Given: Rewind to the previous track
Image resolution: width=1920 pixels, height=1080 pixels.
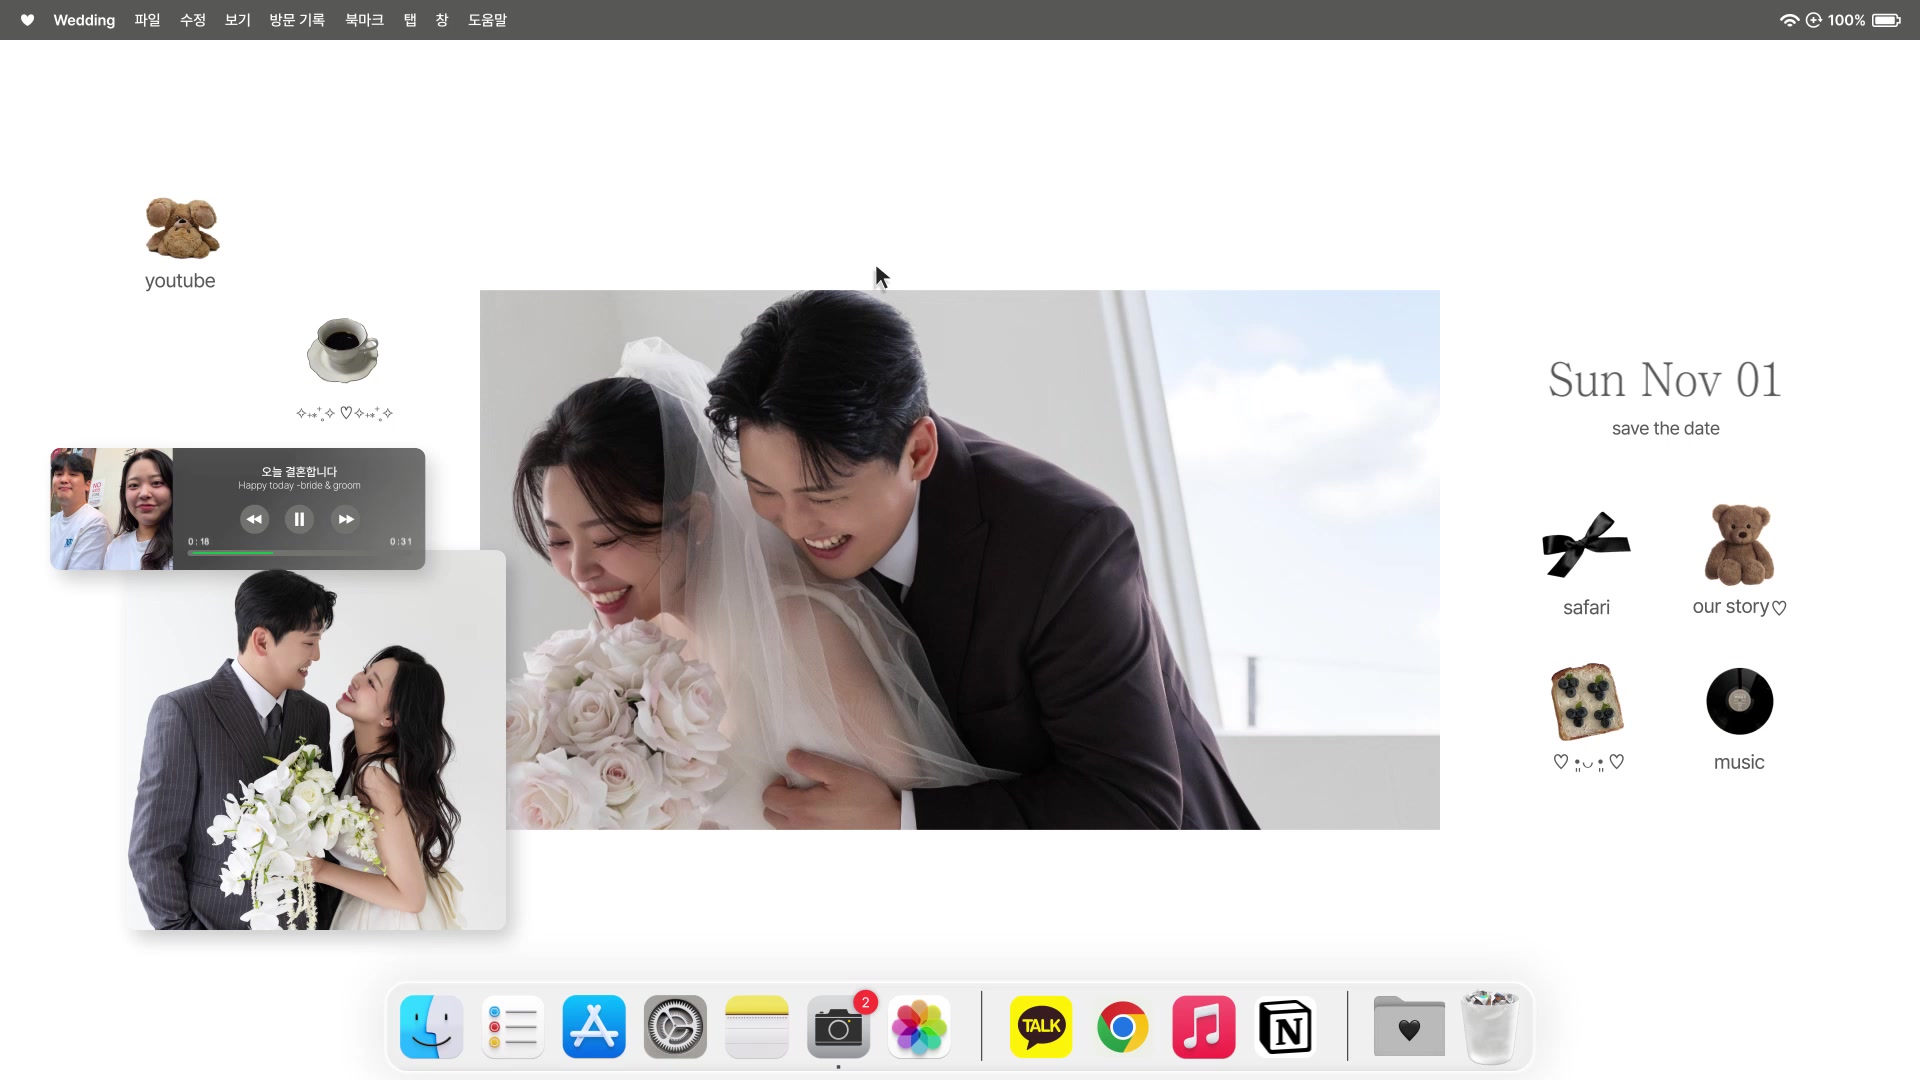Looking at the screenshot, I should pyautogui.click(x=254, y=519).
